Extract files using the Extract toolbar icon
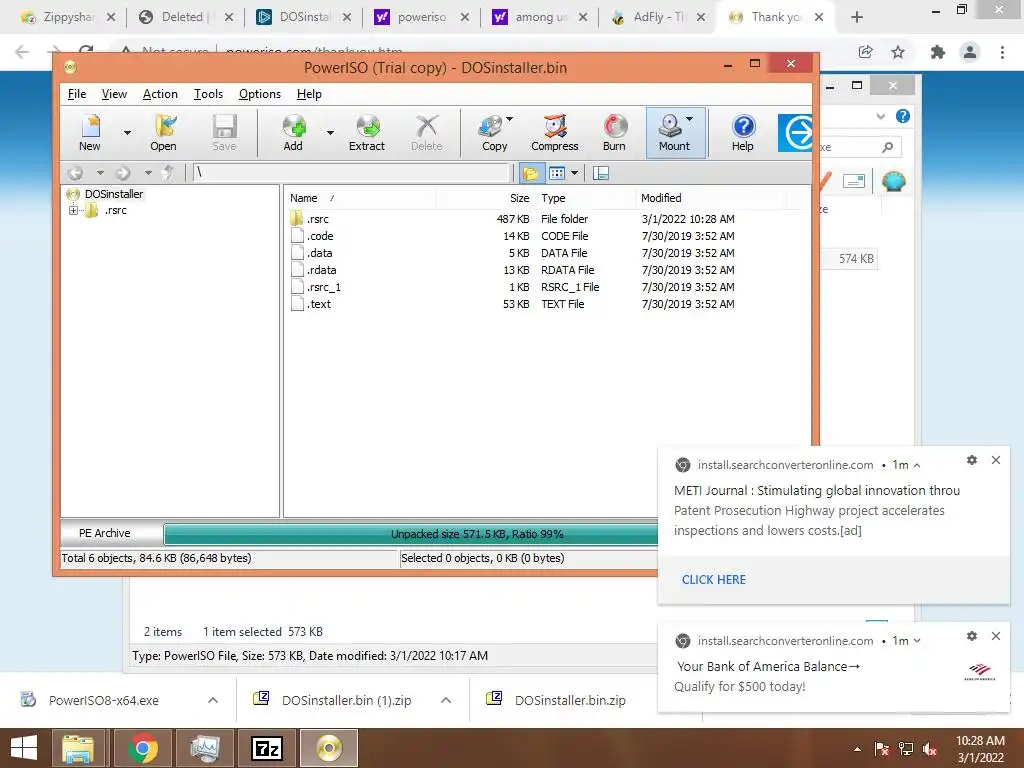 point(367,133)
